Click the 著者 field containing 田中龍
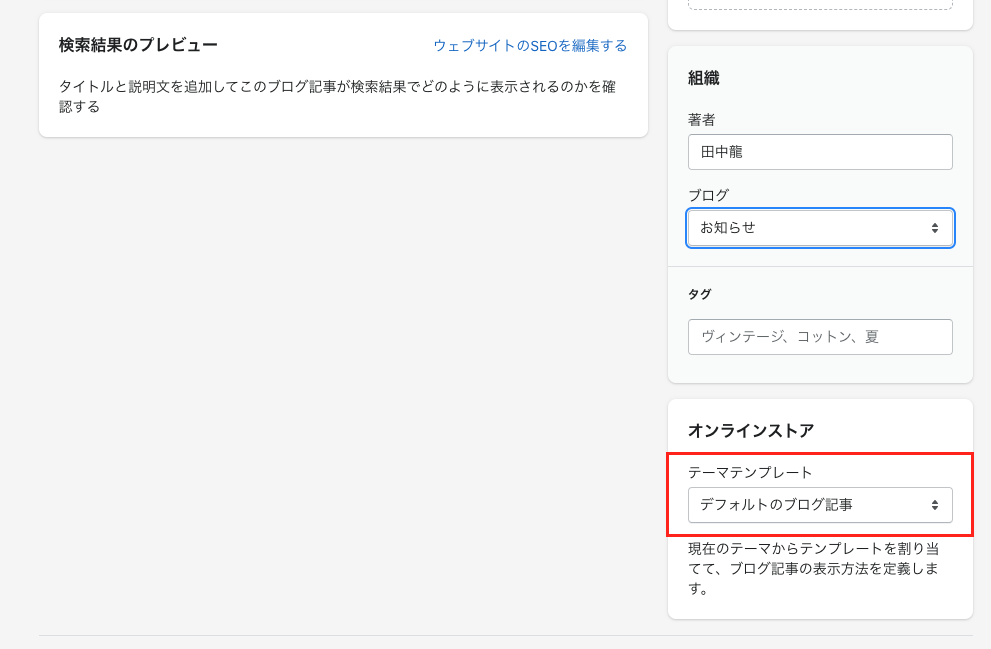 [x=819, y=152]
